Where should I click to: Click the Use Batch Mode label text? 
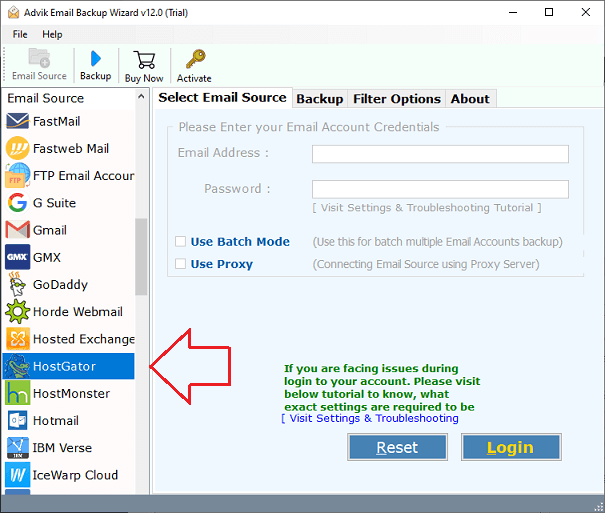[x=240, y=241]
